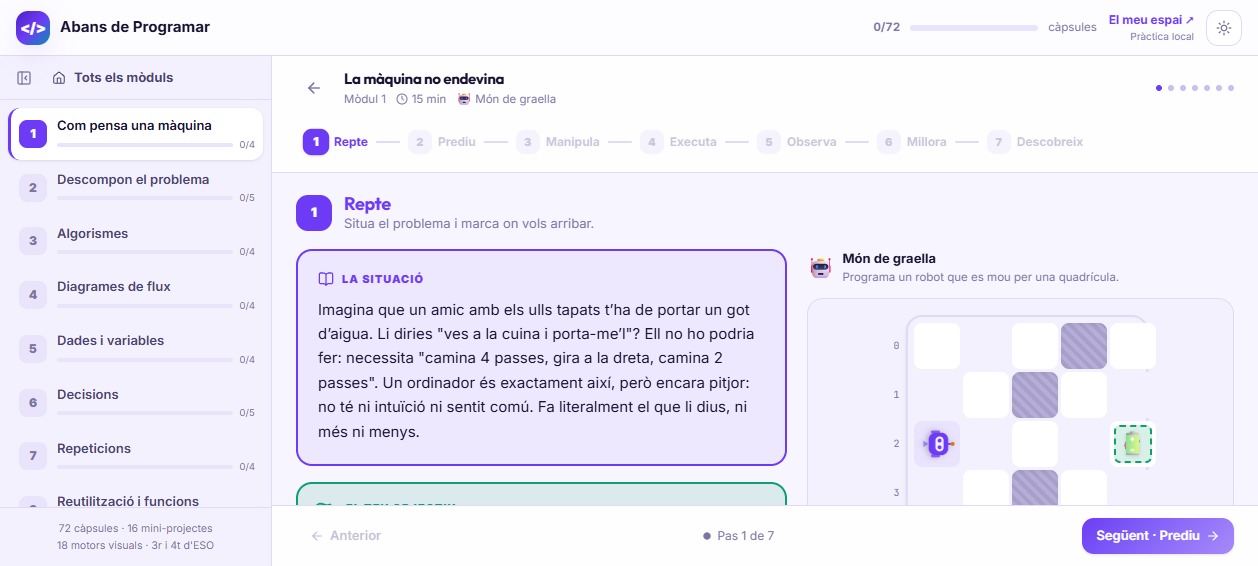Click the 0/72 capsules counter text
The height and width of the screenshot is (566, 1258).
(887, 27)
